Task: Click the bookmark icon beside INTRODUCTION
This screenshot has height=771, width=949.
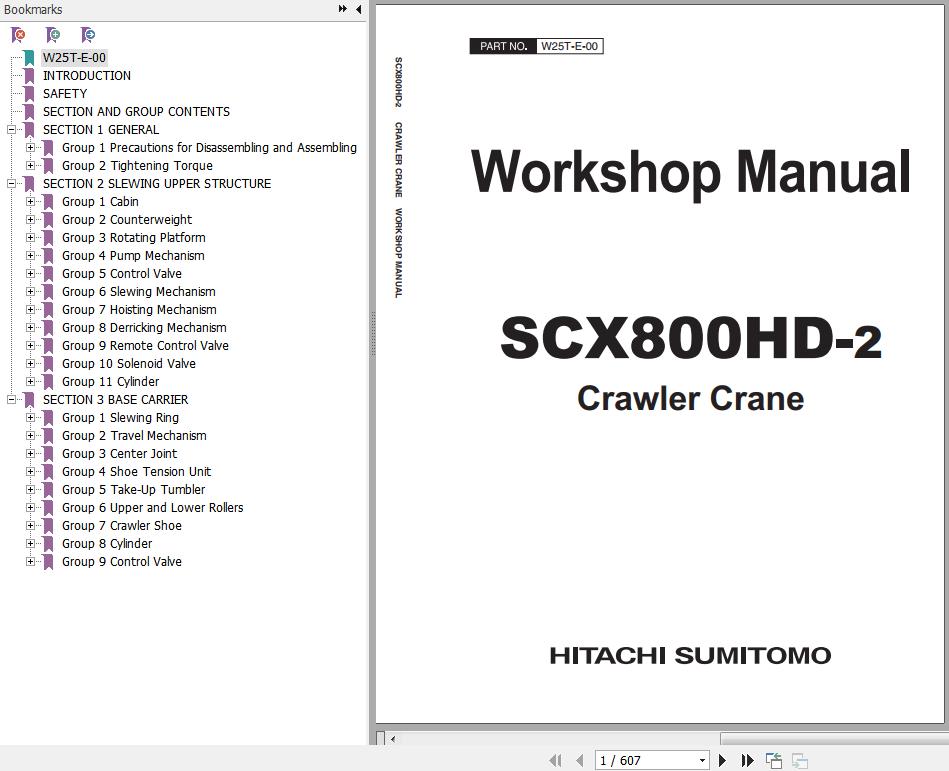Action: coord(29,76)
